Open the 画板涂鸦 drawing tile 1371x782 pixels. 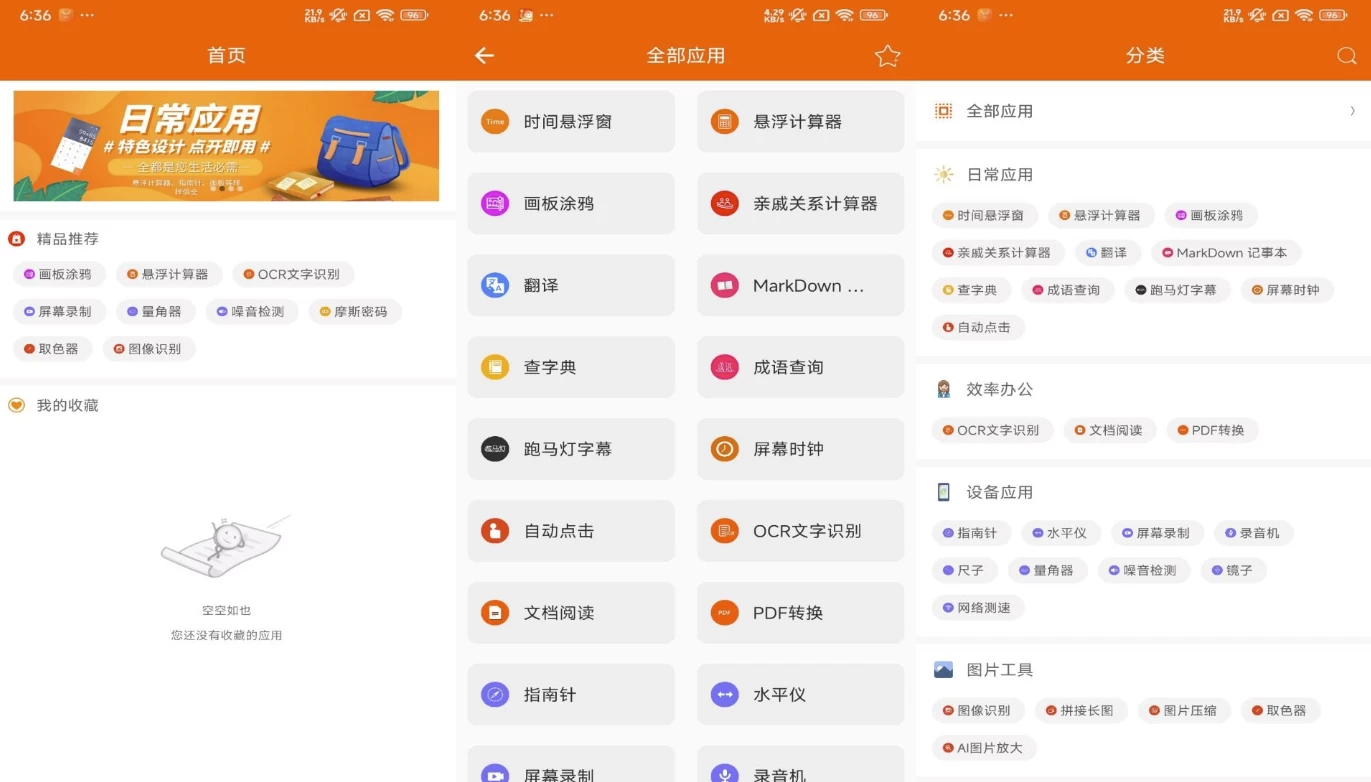tap(571, 204)
